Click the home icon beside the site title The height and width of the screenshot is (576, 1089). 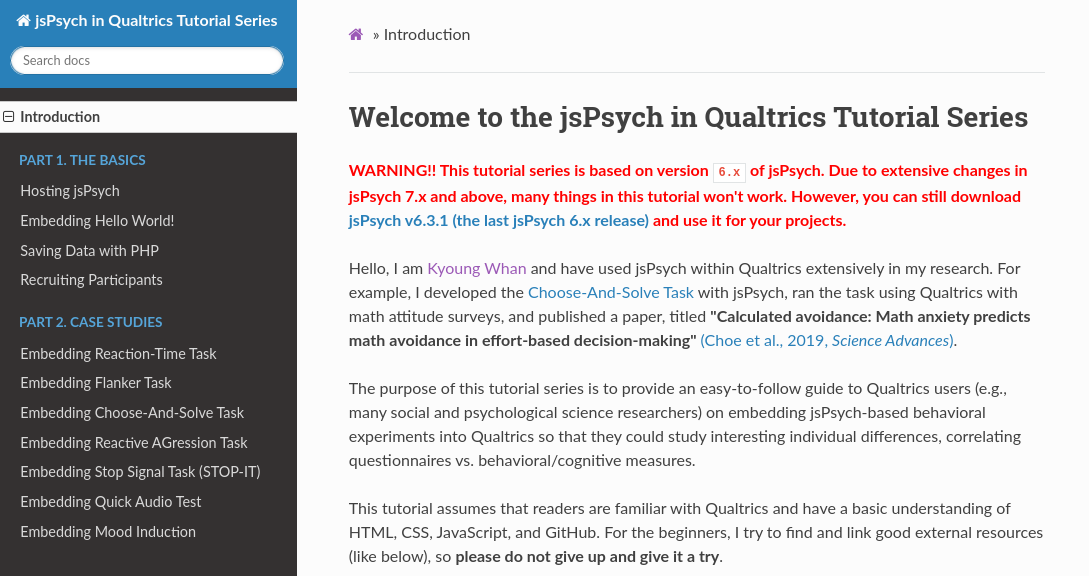pyautogui.click(x=24, y=20)
